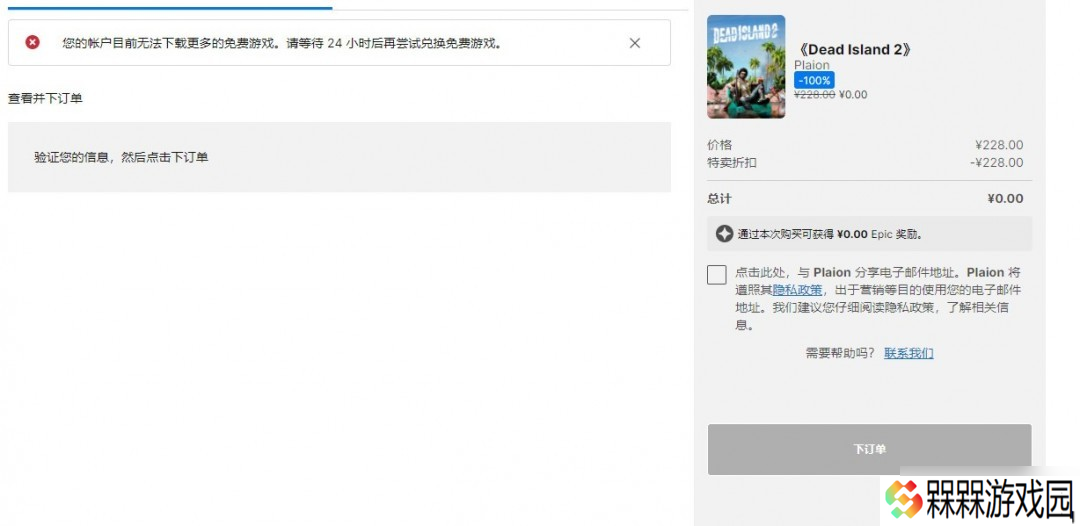
Task: Click the red error icon in the alert
Action: tap(32, 43)
